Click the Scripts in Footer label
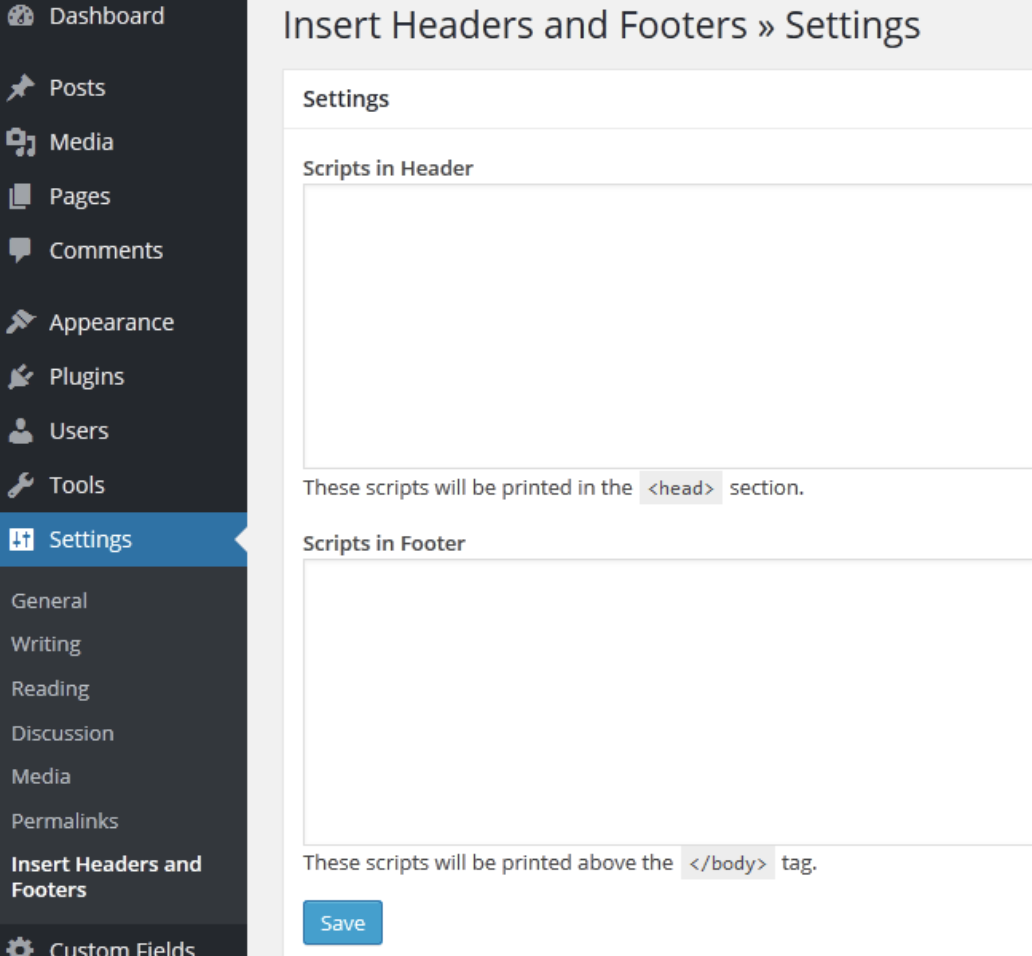The height and width of the screenshot is (956, 1032). click(384, 543)
